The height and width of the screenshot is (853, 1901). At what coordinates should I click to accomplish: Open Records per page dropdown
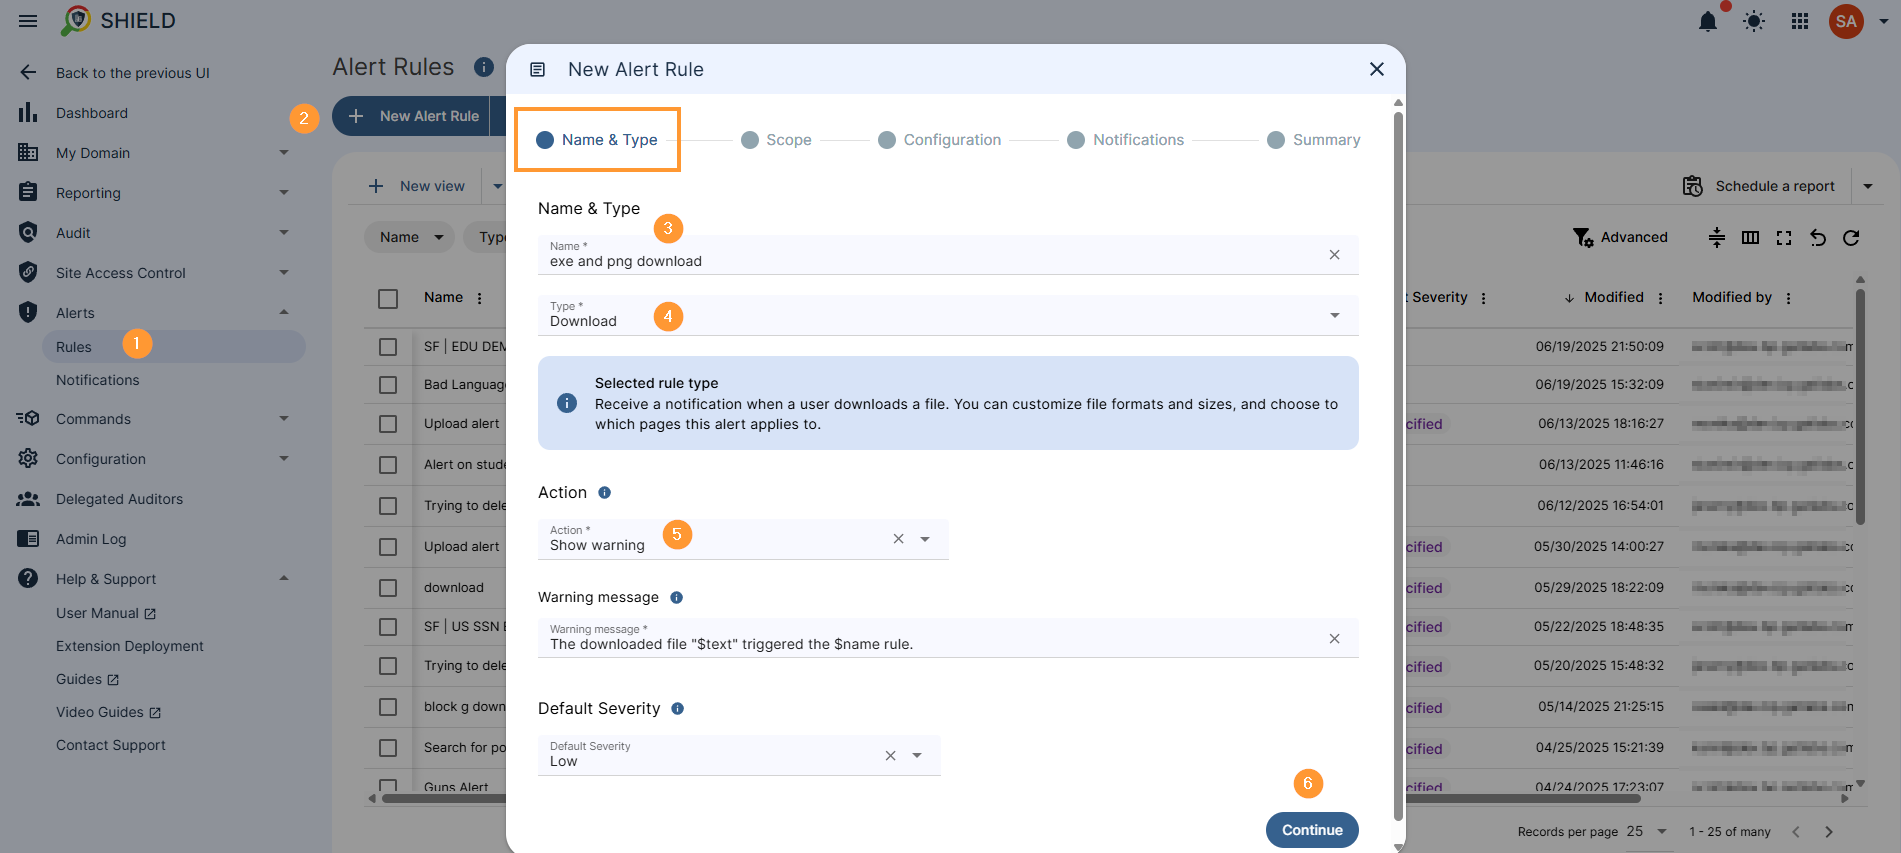[1647, 832]
